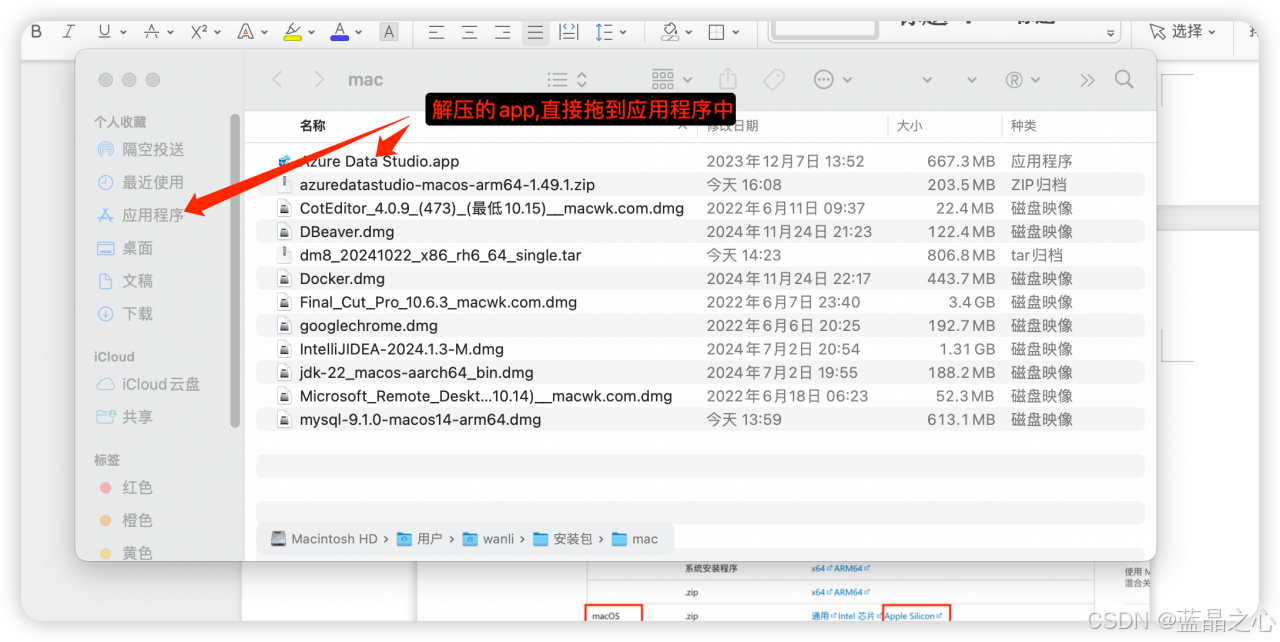Select jdk-22_macos-aarch64_bin.dmg
Image resolution: width=1280 pixels, height=642 pixels.
pyautogui.click(x=700, y=373)
